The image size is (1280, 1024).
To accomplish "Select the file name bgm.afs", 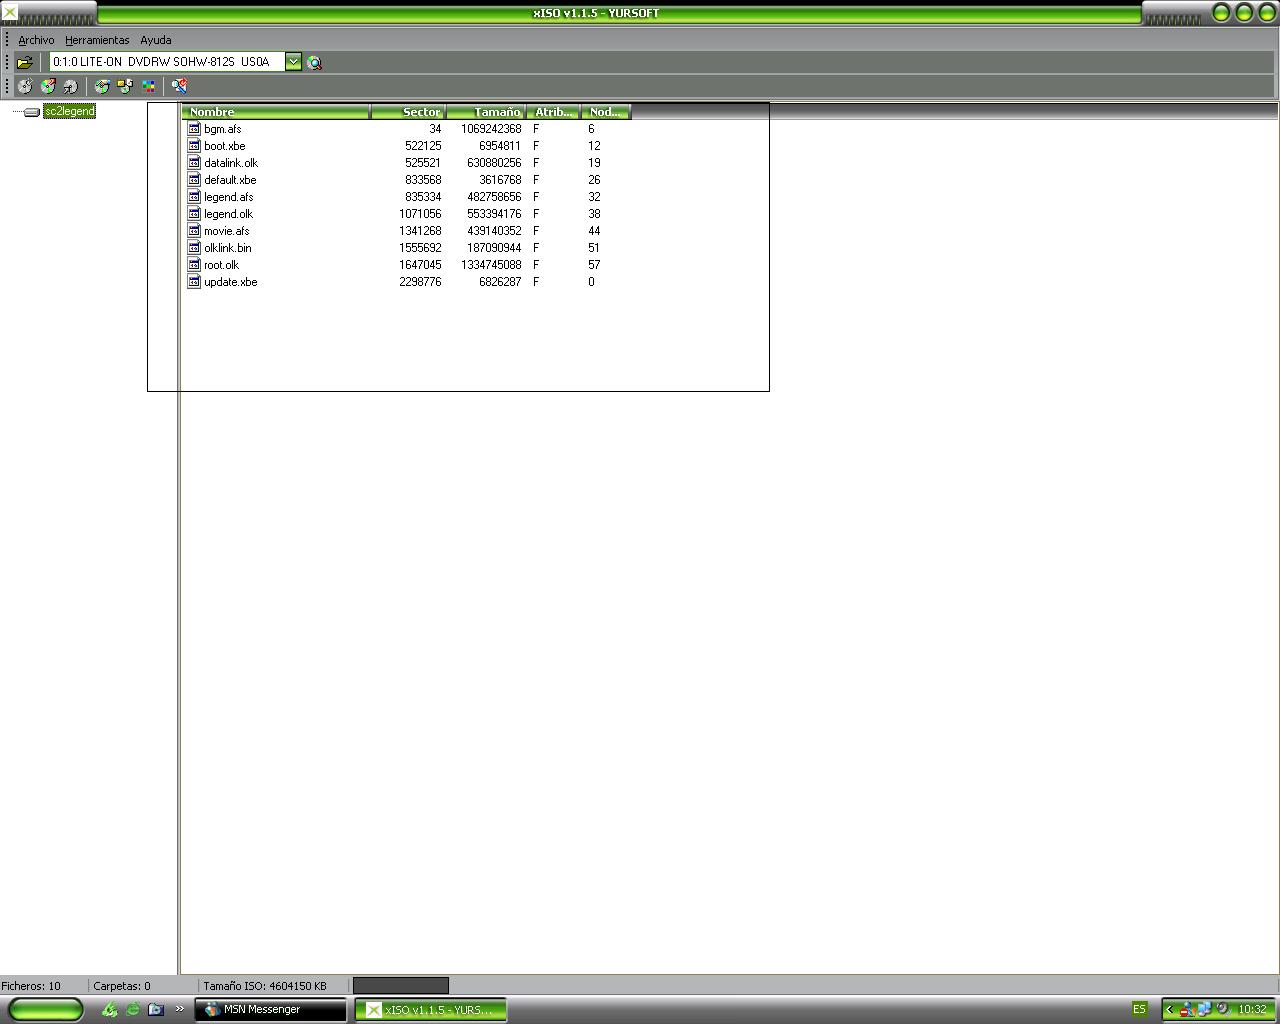I will (222, 129).
